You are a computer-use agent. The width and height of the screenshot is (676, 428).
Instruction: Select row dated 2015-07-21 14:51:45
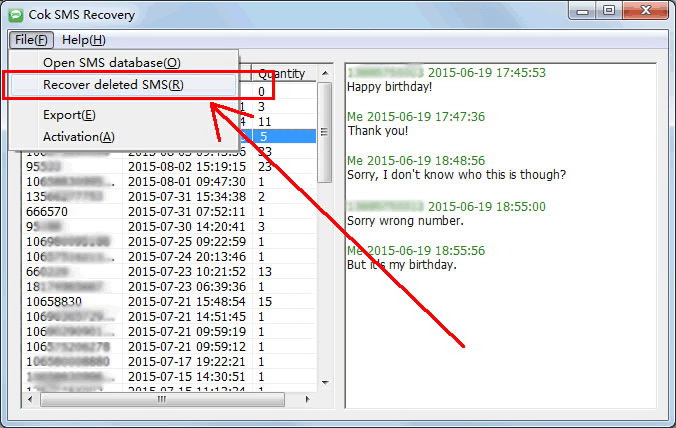[x=170, y=317]
